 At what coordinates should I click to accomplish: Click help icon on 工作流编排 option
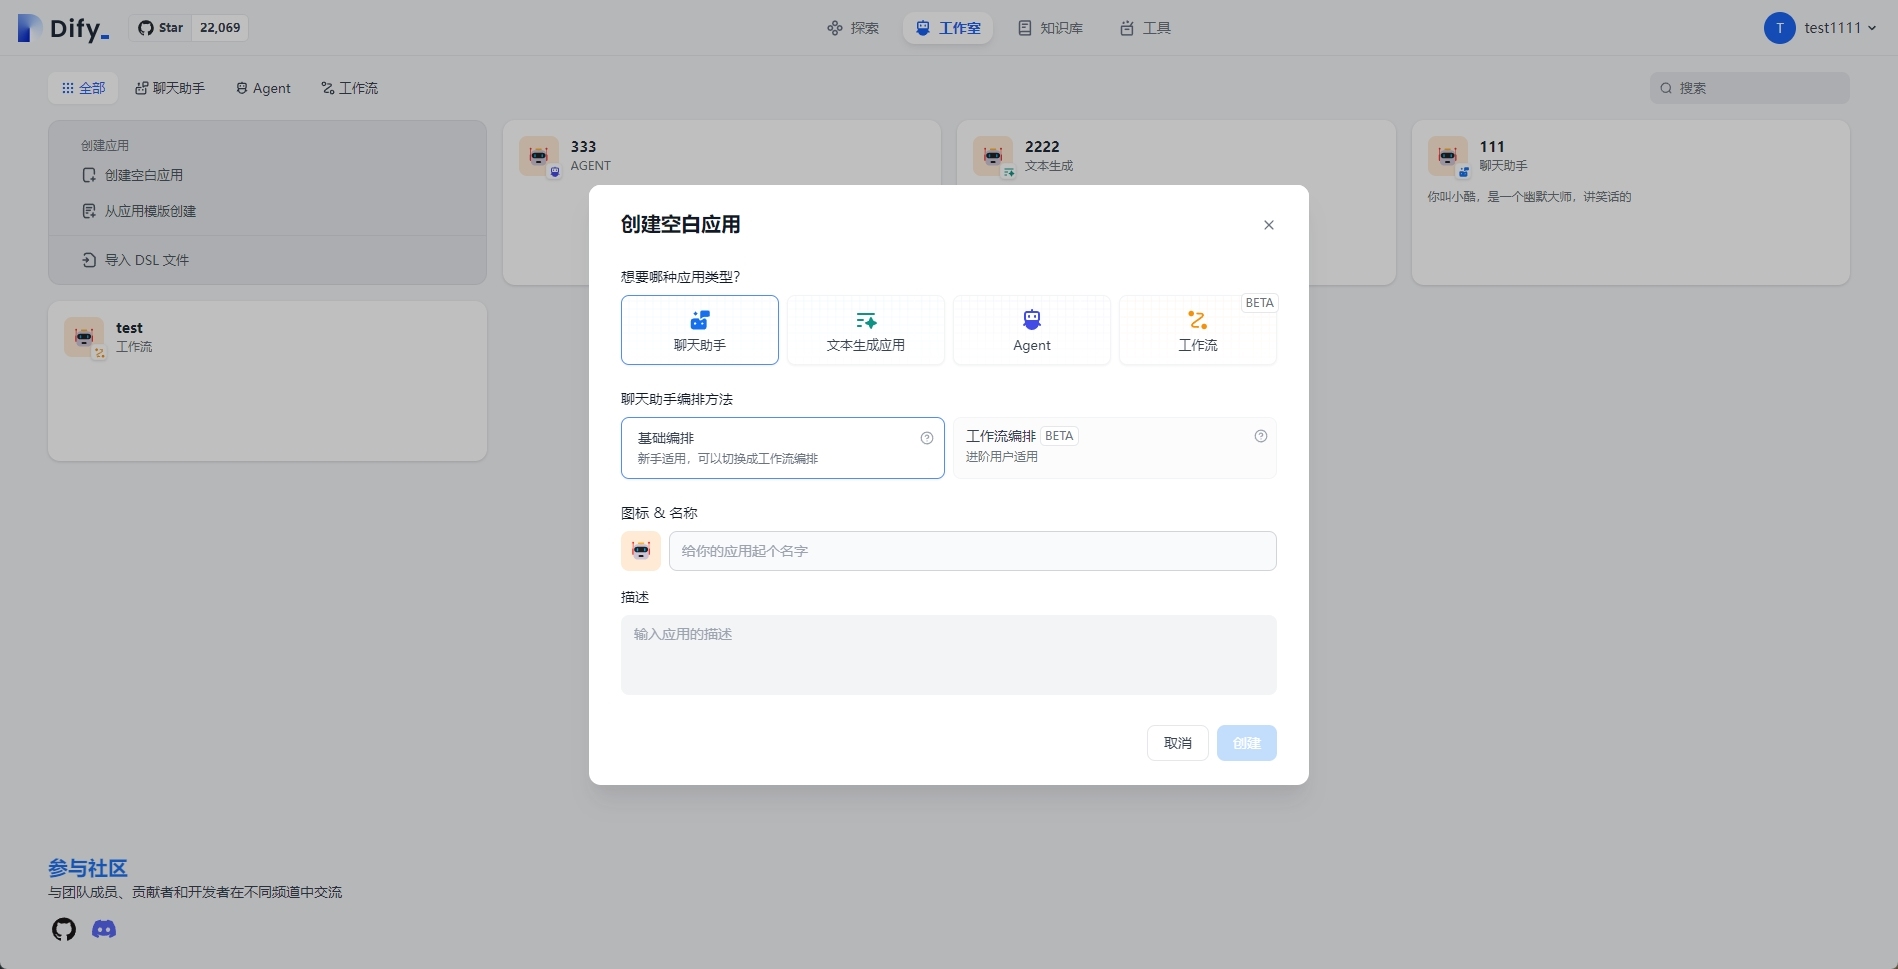(1261, 436)
